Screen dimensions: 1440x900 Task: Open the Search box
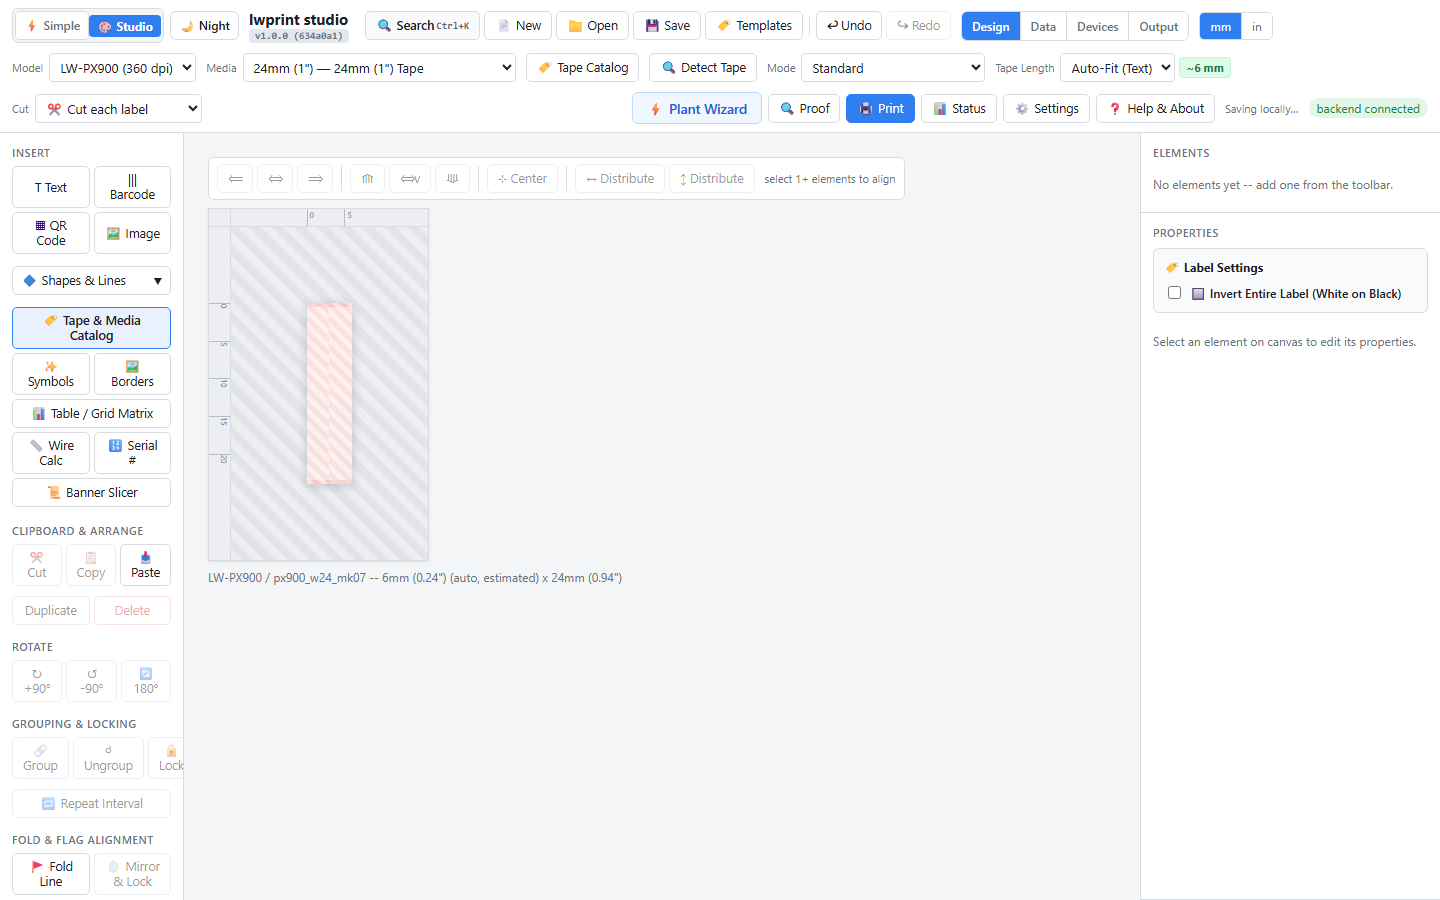coord(422,26)
